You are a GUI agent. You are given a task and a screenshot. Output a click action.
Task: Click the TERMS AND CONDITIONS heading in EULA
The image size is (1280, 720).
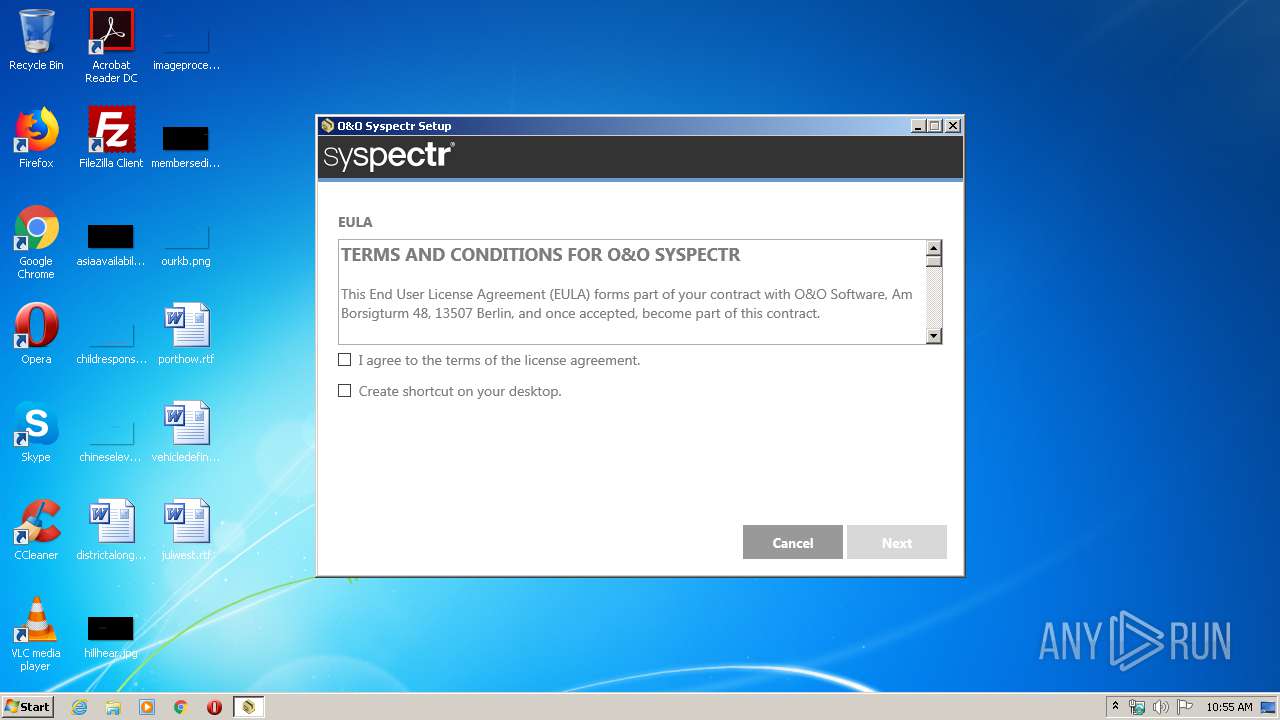541,255
